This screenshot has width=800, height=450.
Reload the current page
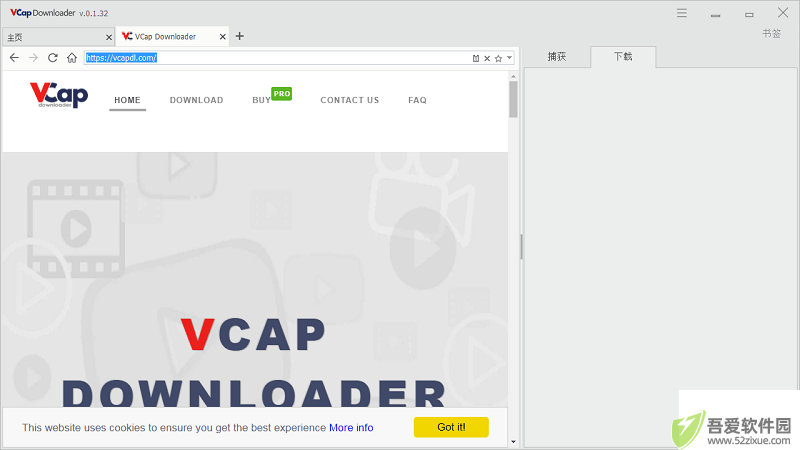point(53,58)
